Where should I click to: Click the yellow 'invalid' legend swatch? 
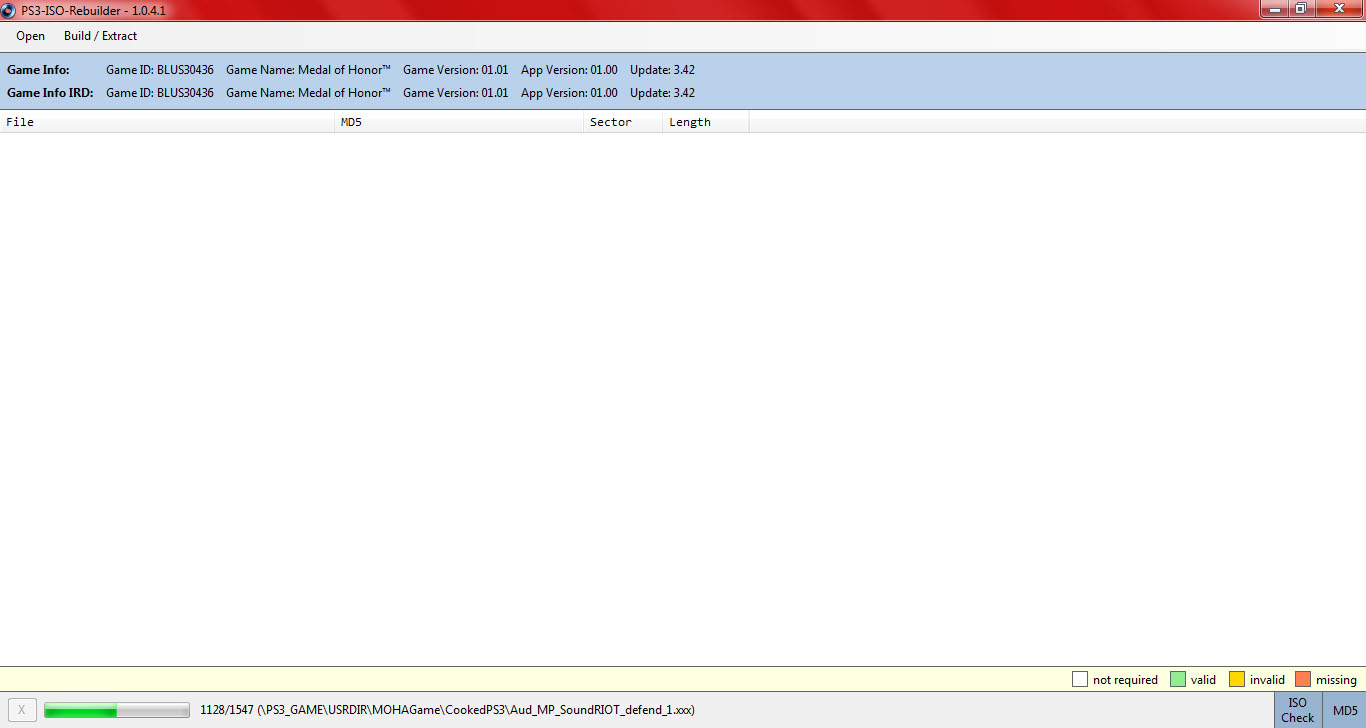click(x=1237, y=680)
